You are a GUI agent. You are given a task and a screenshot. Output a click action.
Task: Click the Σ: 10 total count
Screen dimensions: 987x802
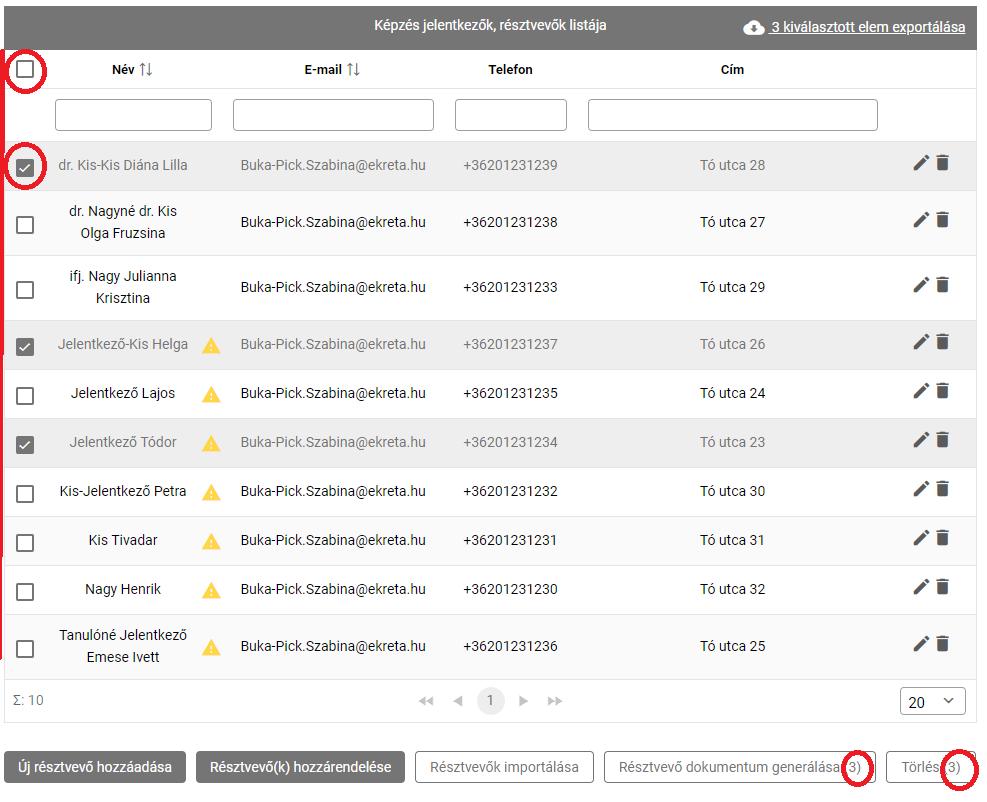pos(28,700)
